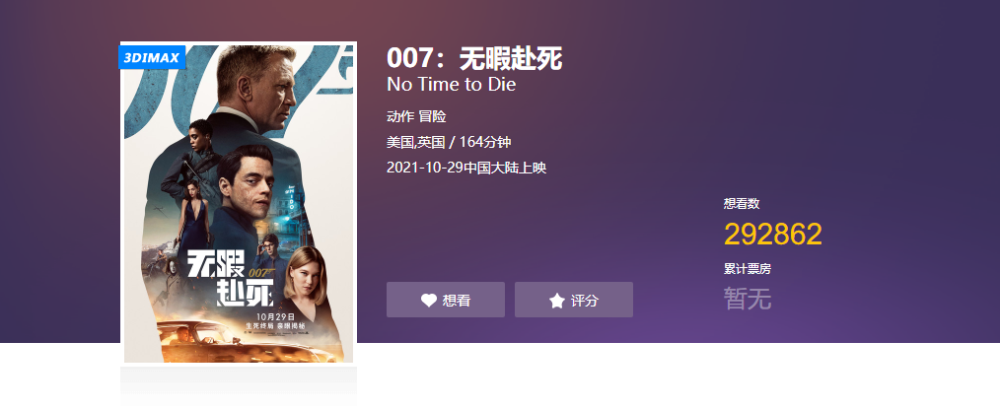
Task: Click the 想看 button label
Action: pos(457,301)
